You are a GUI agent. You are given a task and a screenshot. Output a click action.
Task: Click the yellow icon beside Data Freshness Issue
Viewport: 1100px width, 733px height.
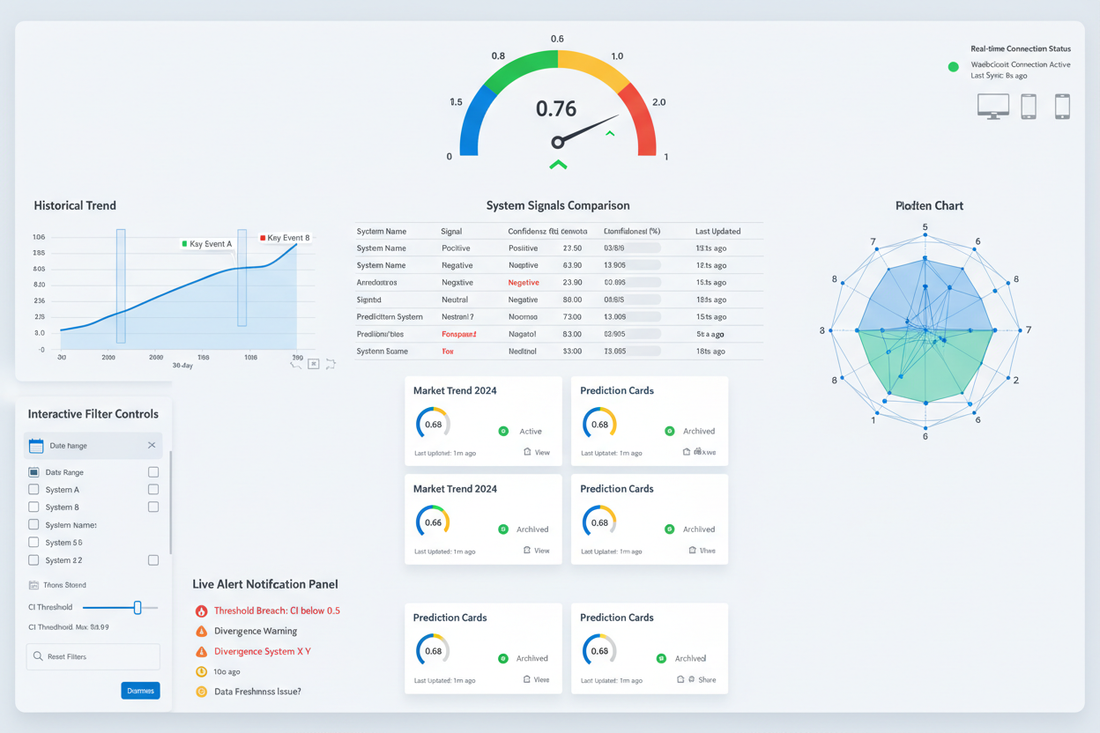201,692
